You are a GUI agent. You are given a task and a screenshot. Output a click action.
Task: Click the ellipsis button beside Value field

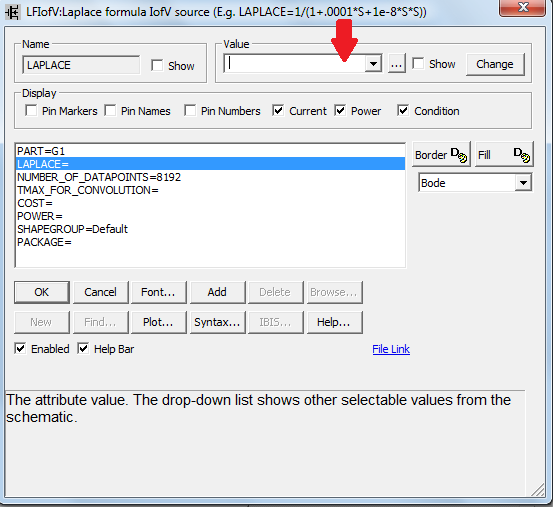tap(396, 64)
